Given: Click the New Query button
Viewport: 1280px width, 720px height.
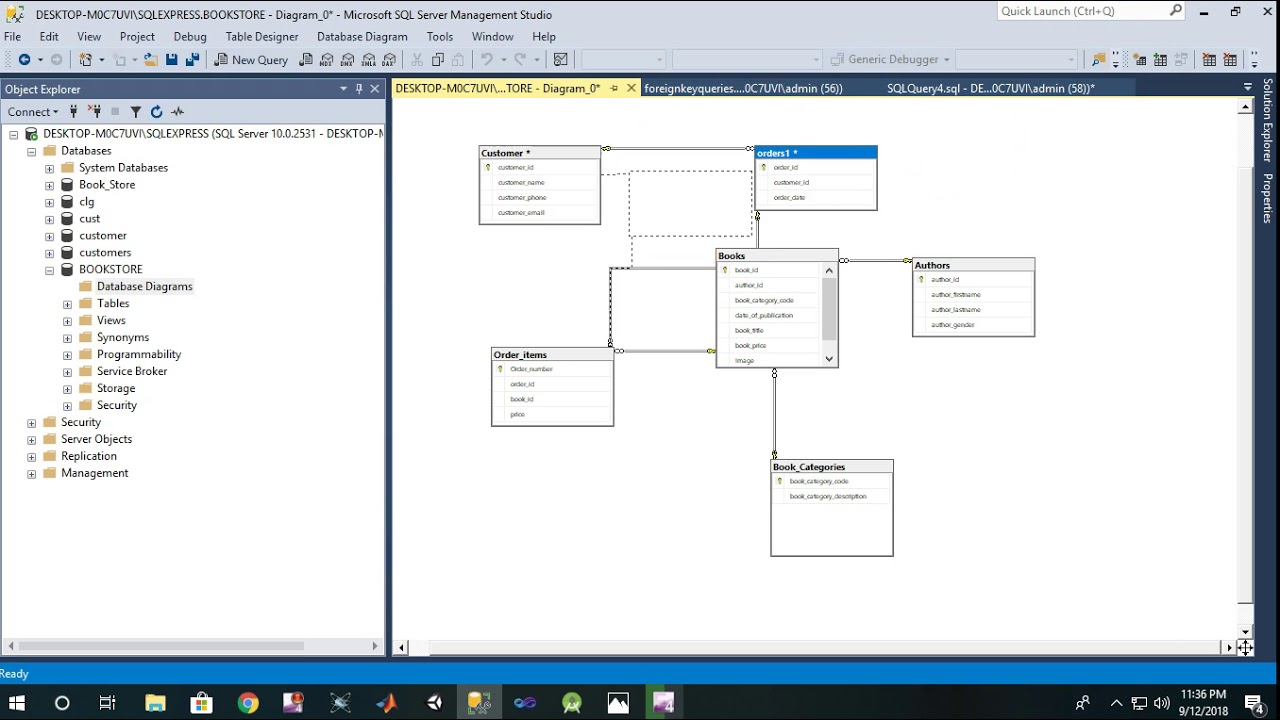Looking at the screenshot, I should 252,60.
